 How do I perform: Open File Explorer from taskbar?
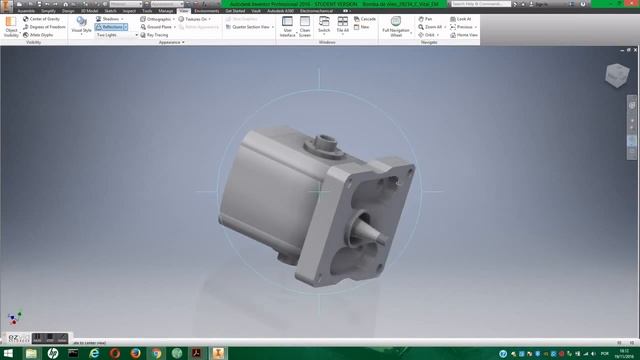coord(31,353)
